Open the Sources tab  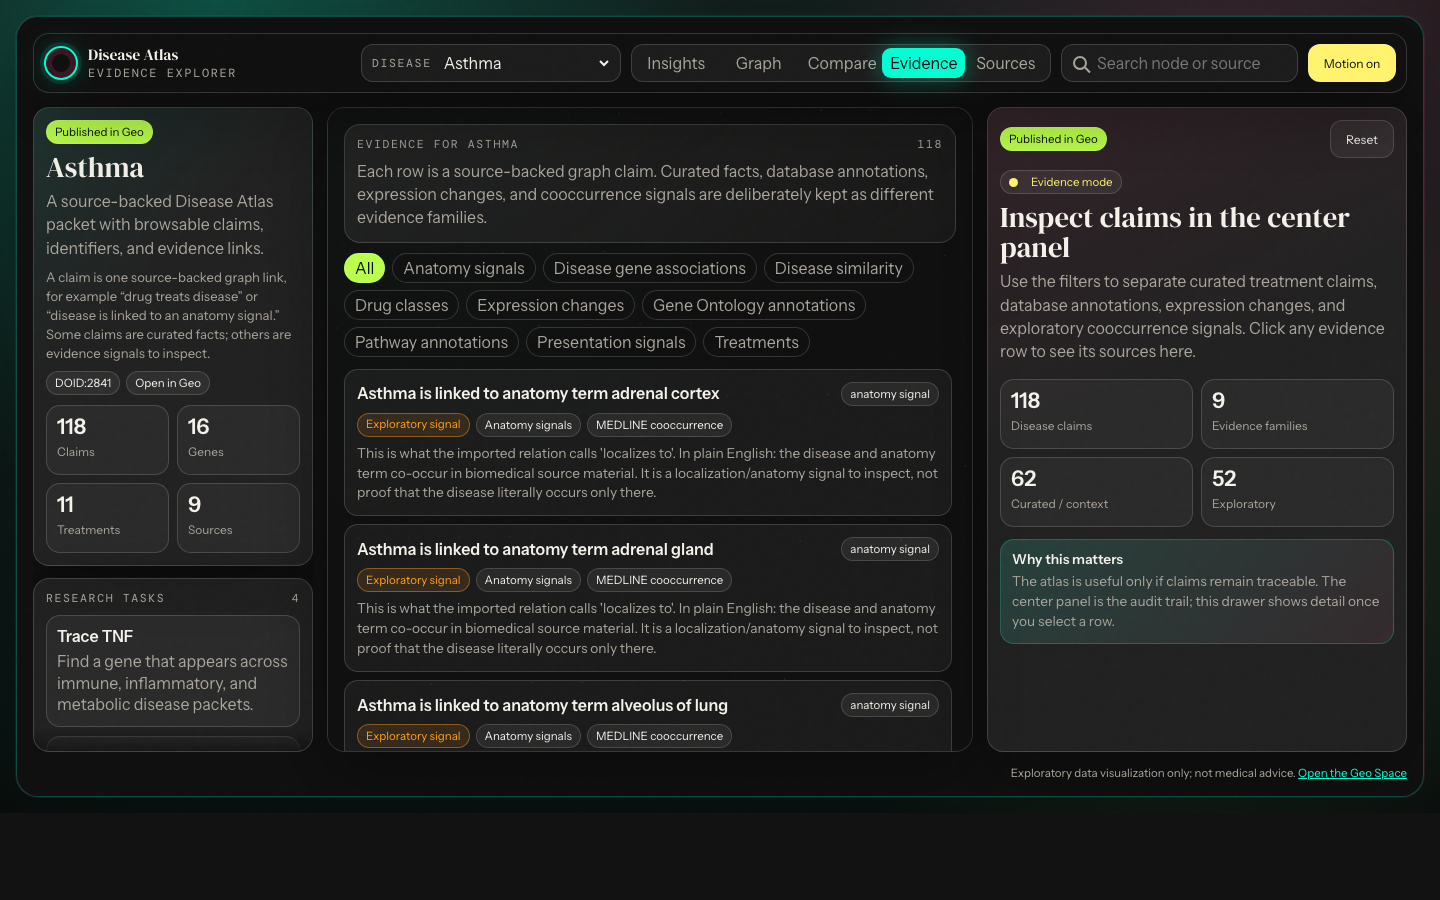1005,63
